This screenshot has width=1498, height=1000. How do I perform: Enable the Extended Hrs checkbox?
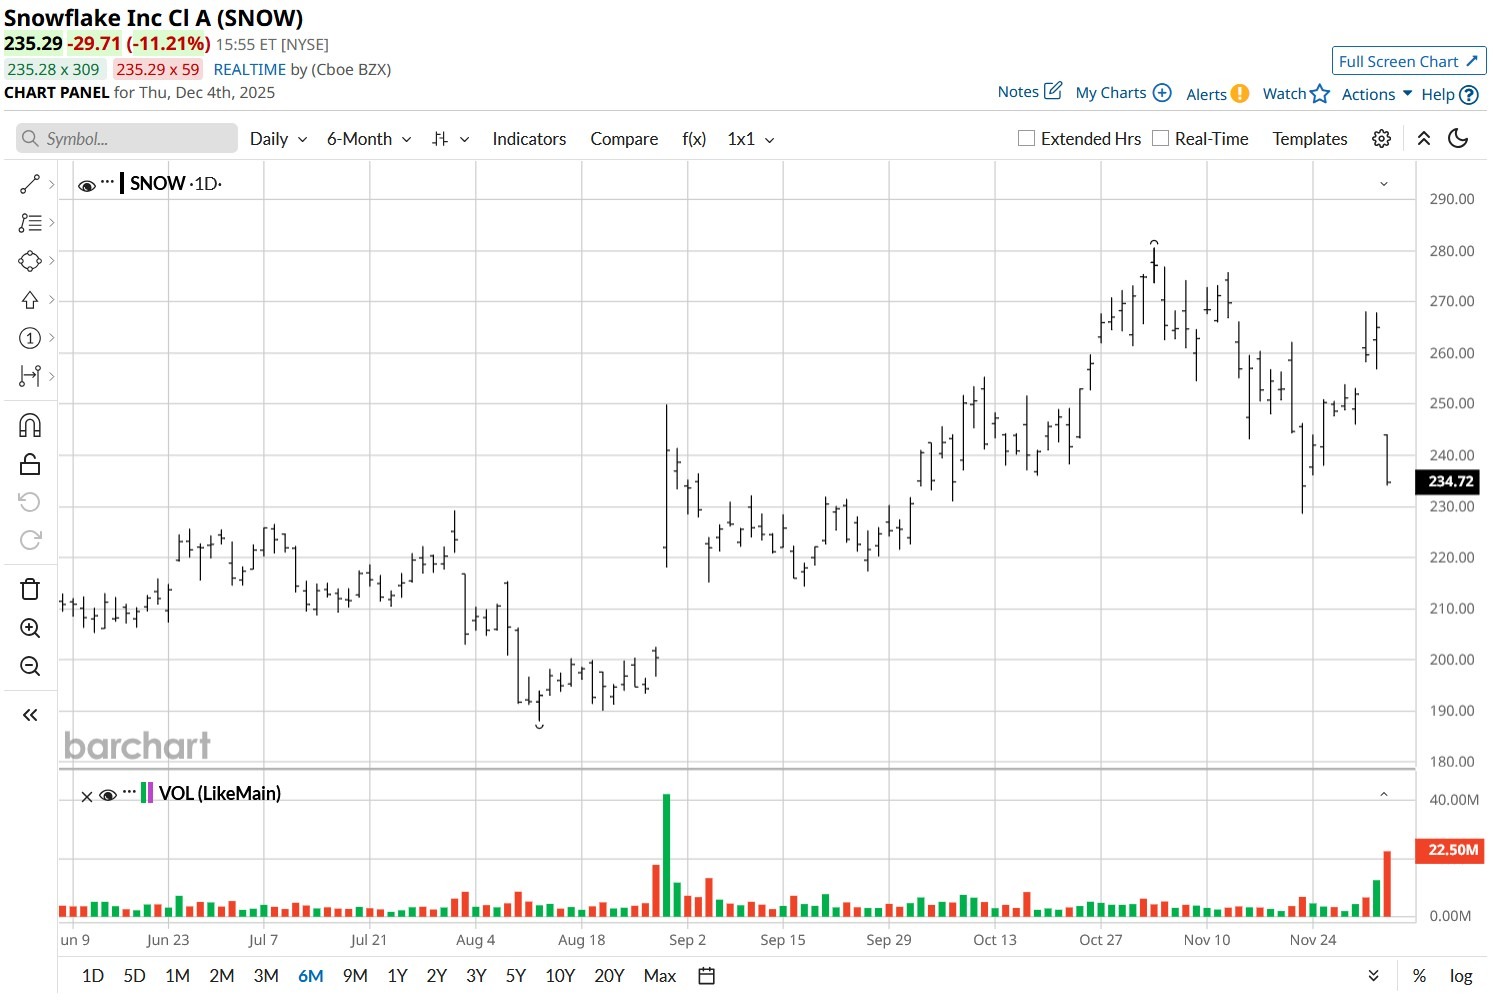point(1026,138)
